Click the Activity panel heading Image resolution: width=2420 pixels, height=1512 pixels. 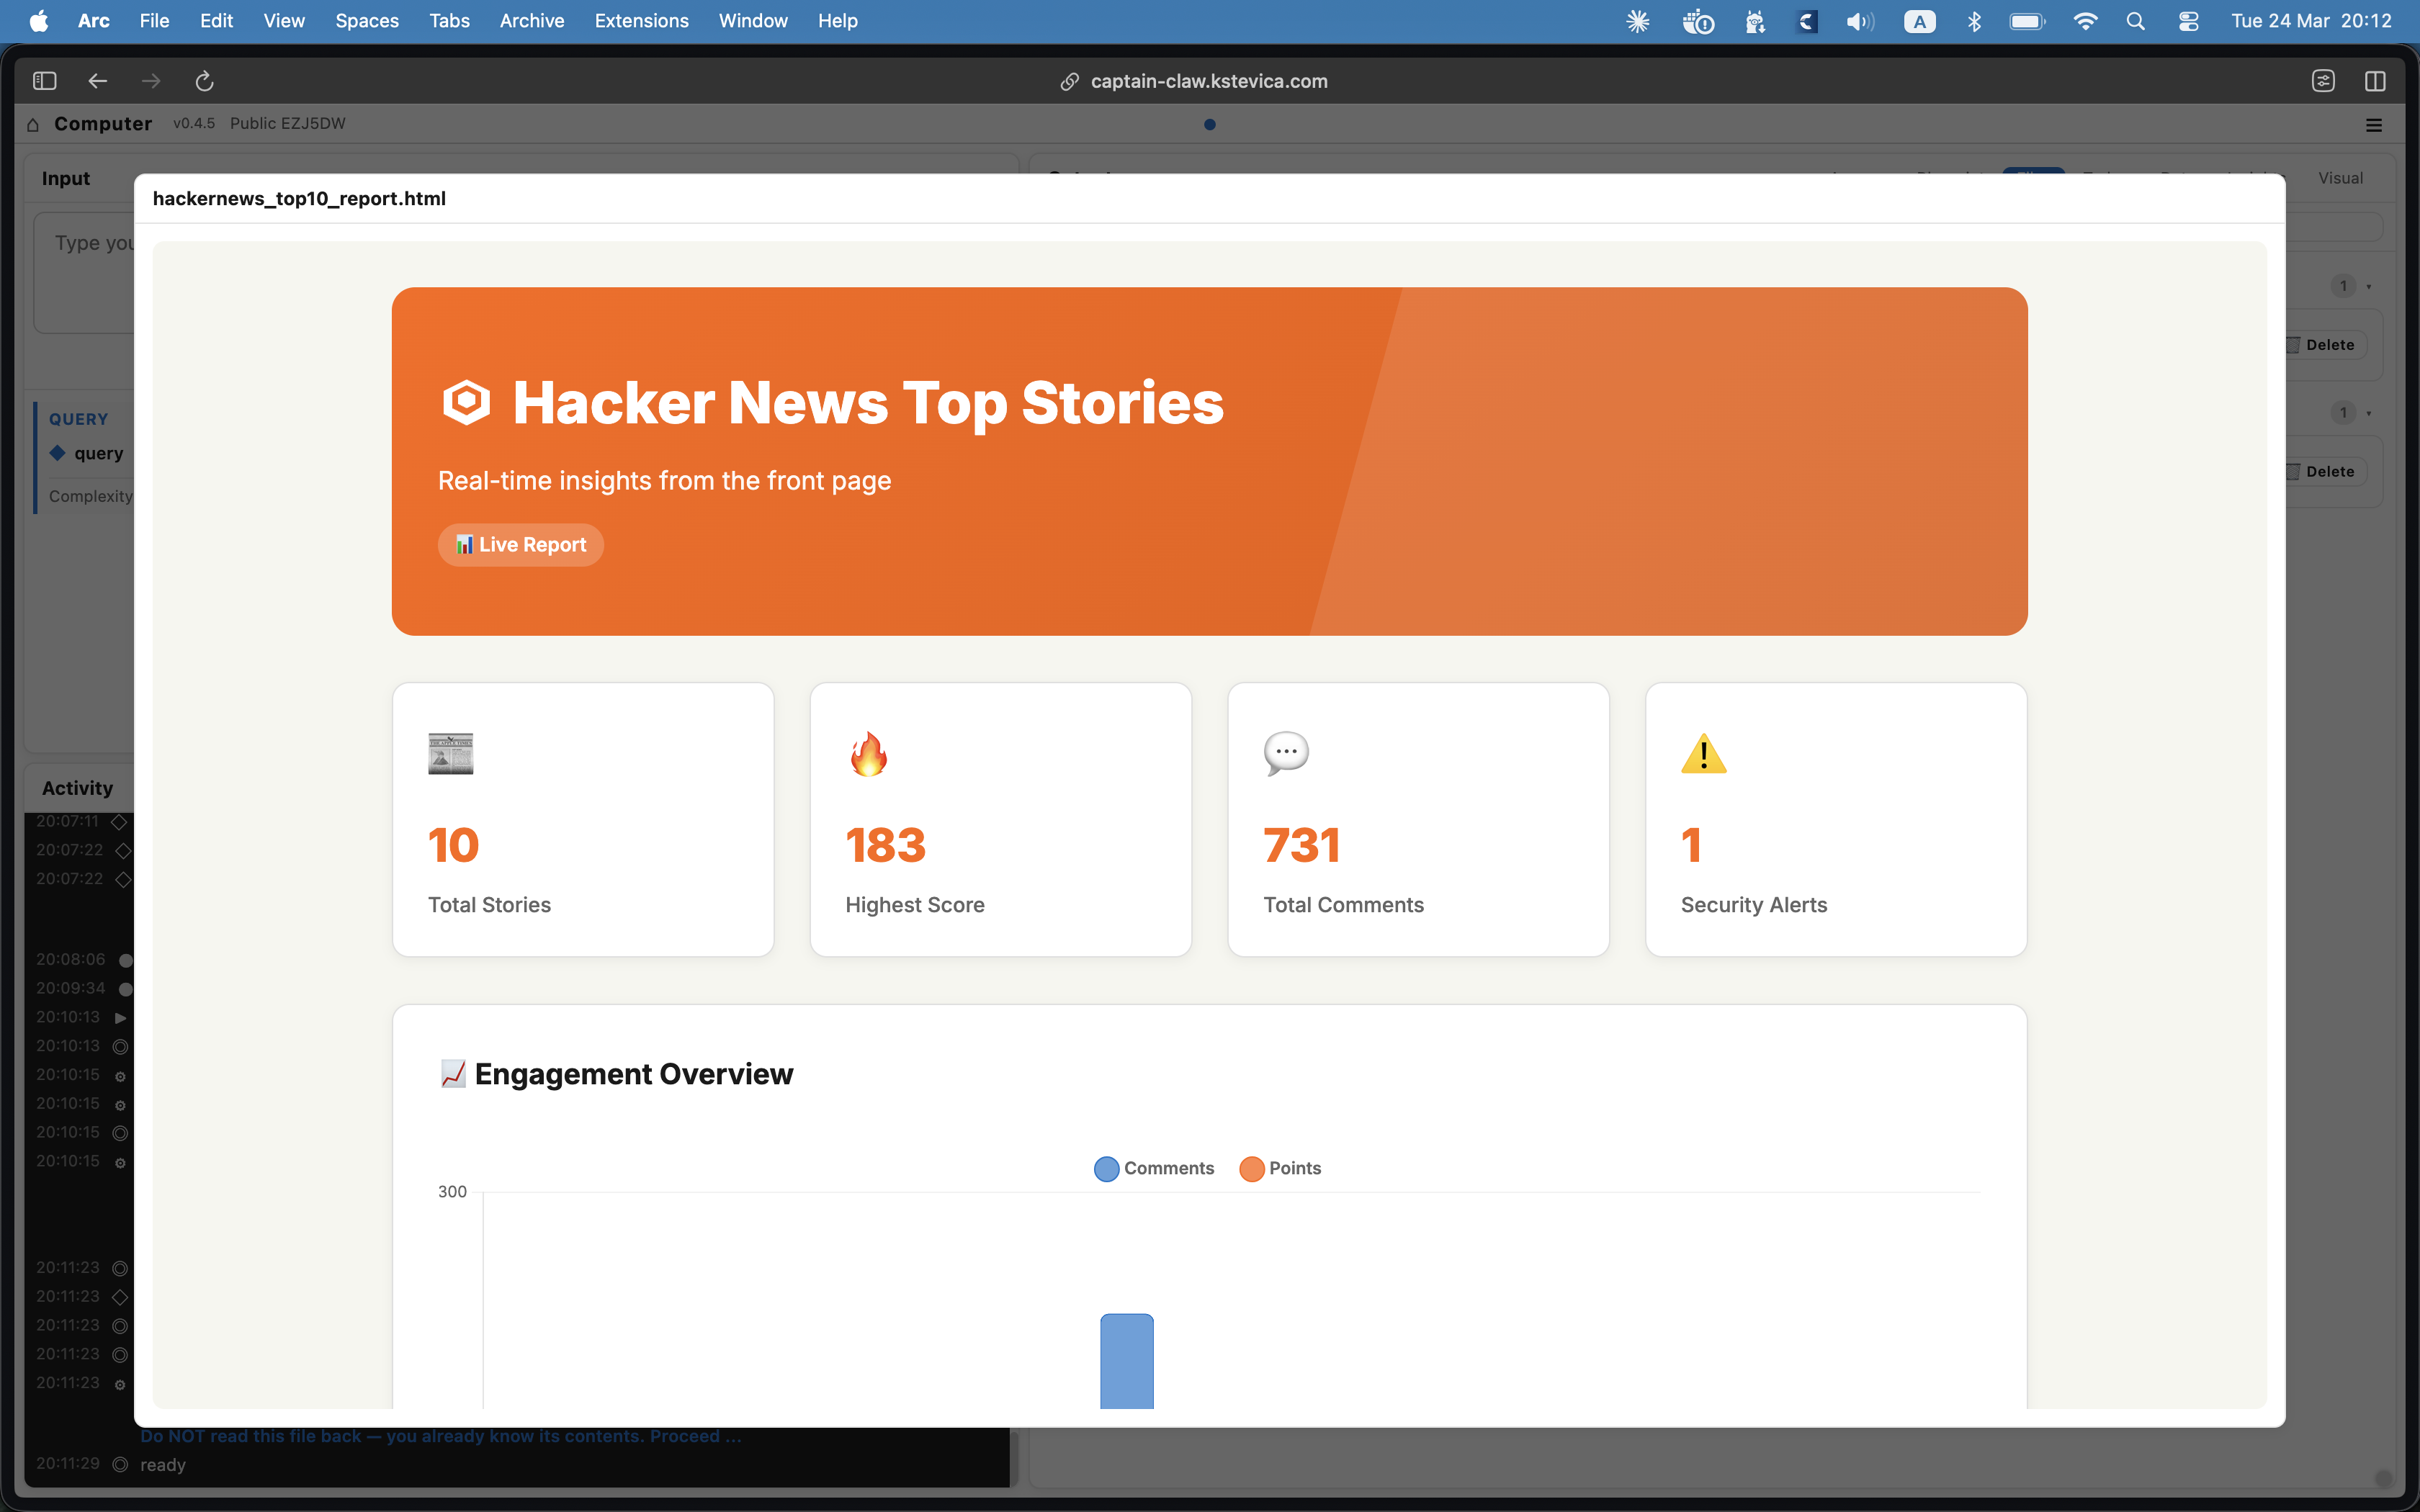(x=77, y=788)
